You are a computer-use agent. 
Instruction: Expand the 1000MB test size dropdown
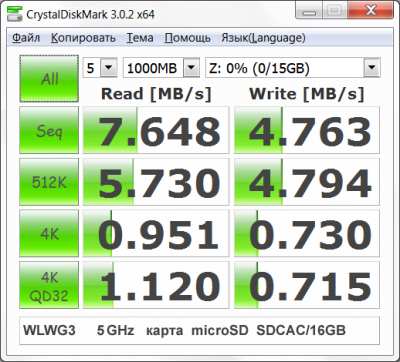click(161, 68)
